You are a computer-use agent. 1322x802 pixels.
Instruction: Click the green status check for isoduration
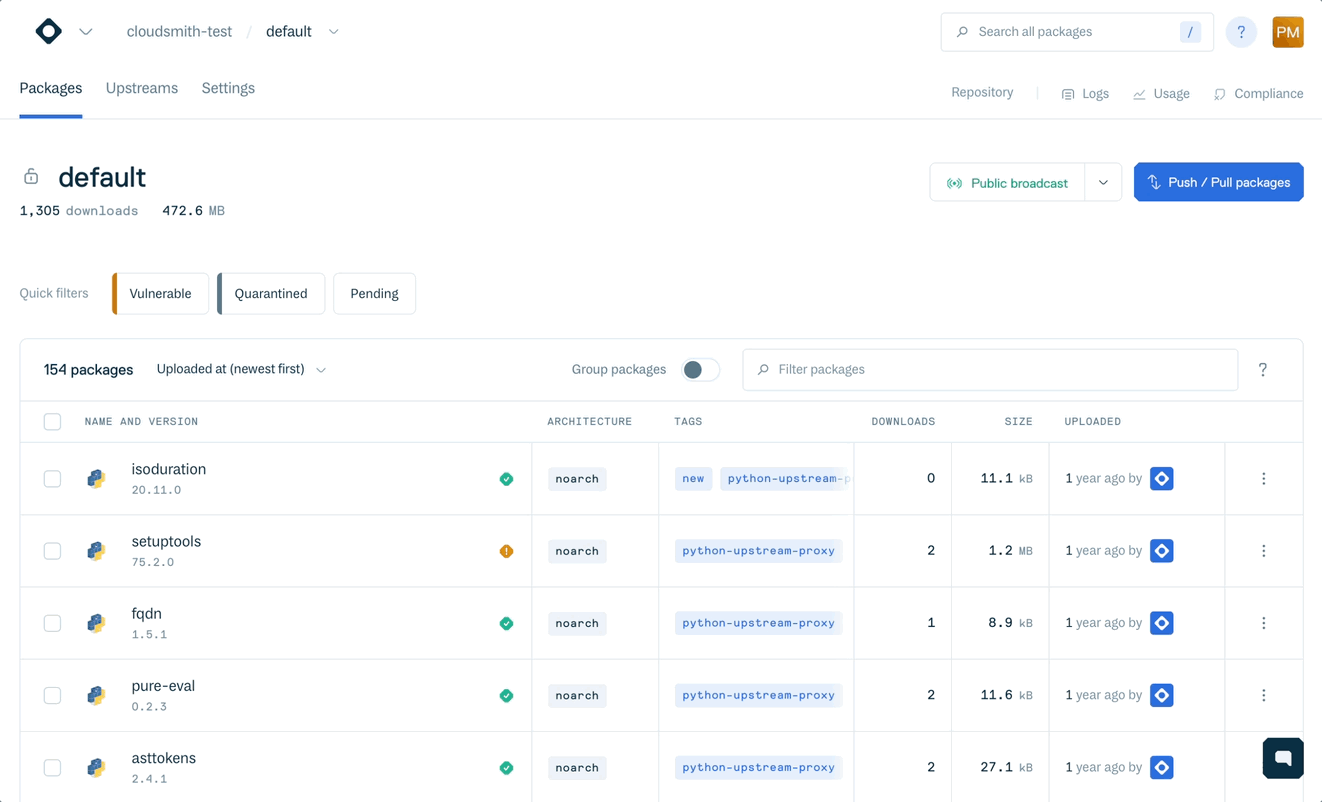click(x=506, y=479)
